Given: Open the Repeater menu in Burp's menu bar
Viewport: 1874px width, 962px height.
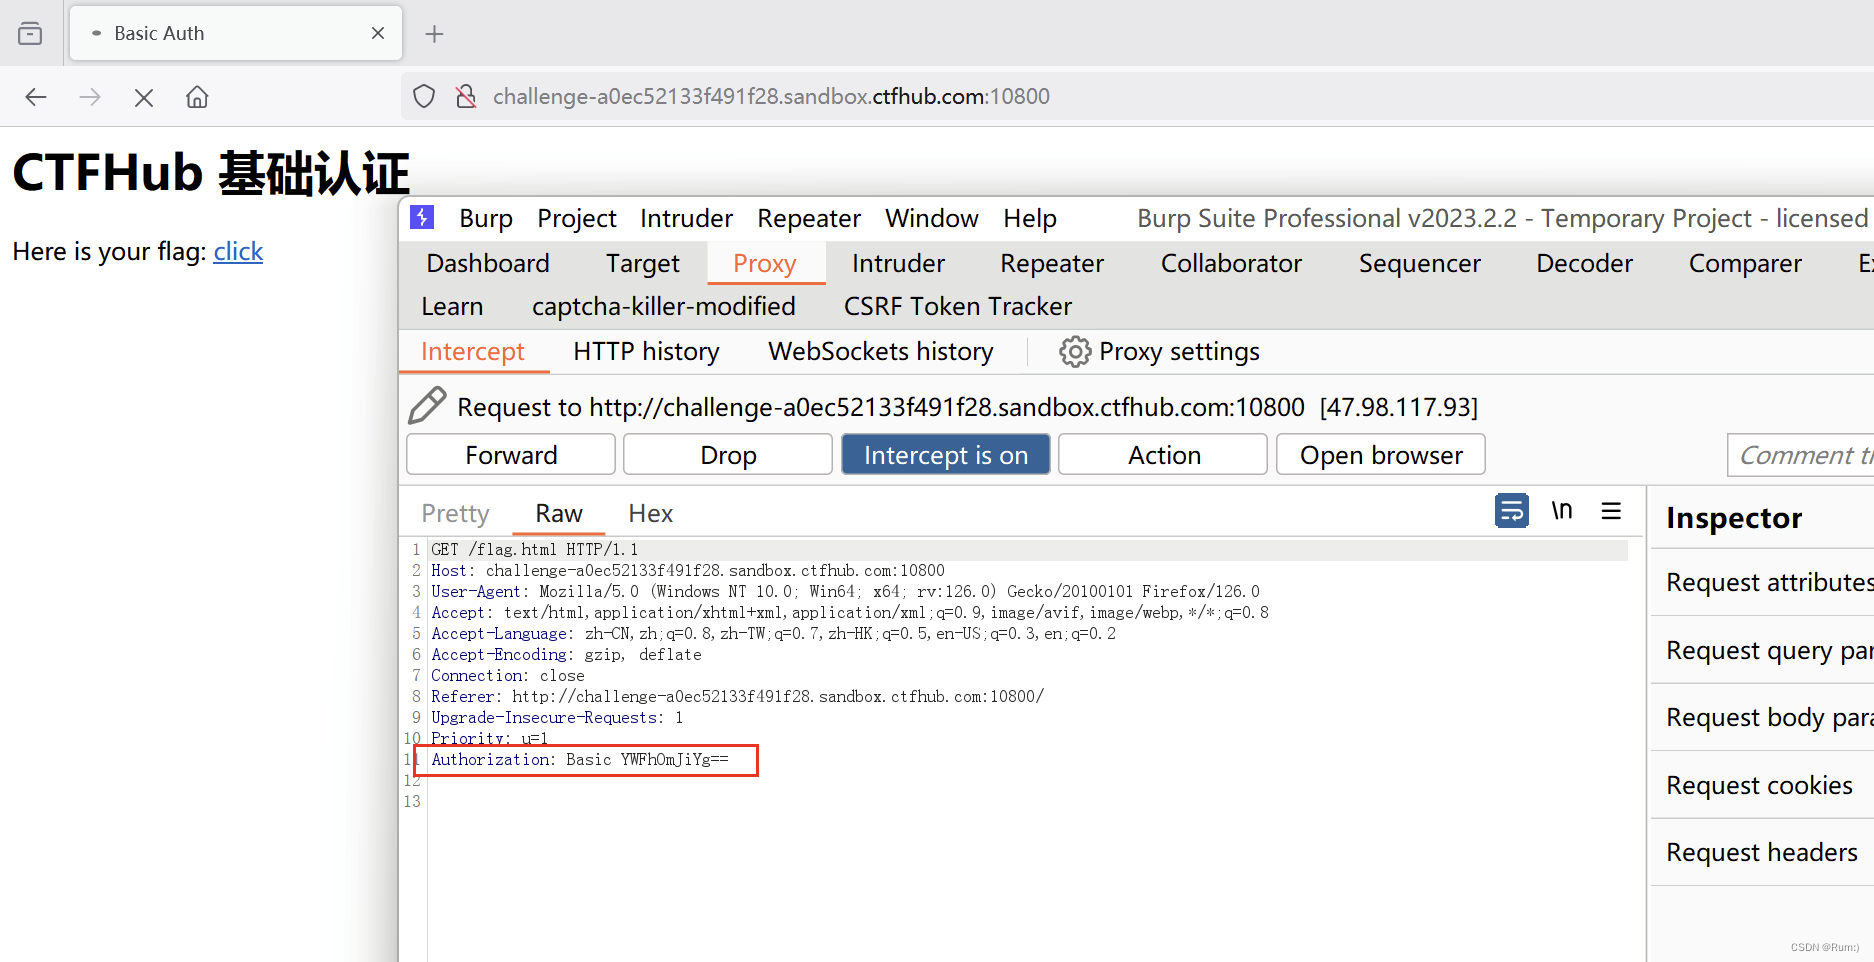Looking at the screenshot, I should point(808,218).
